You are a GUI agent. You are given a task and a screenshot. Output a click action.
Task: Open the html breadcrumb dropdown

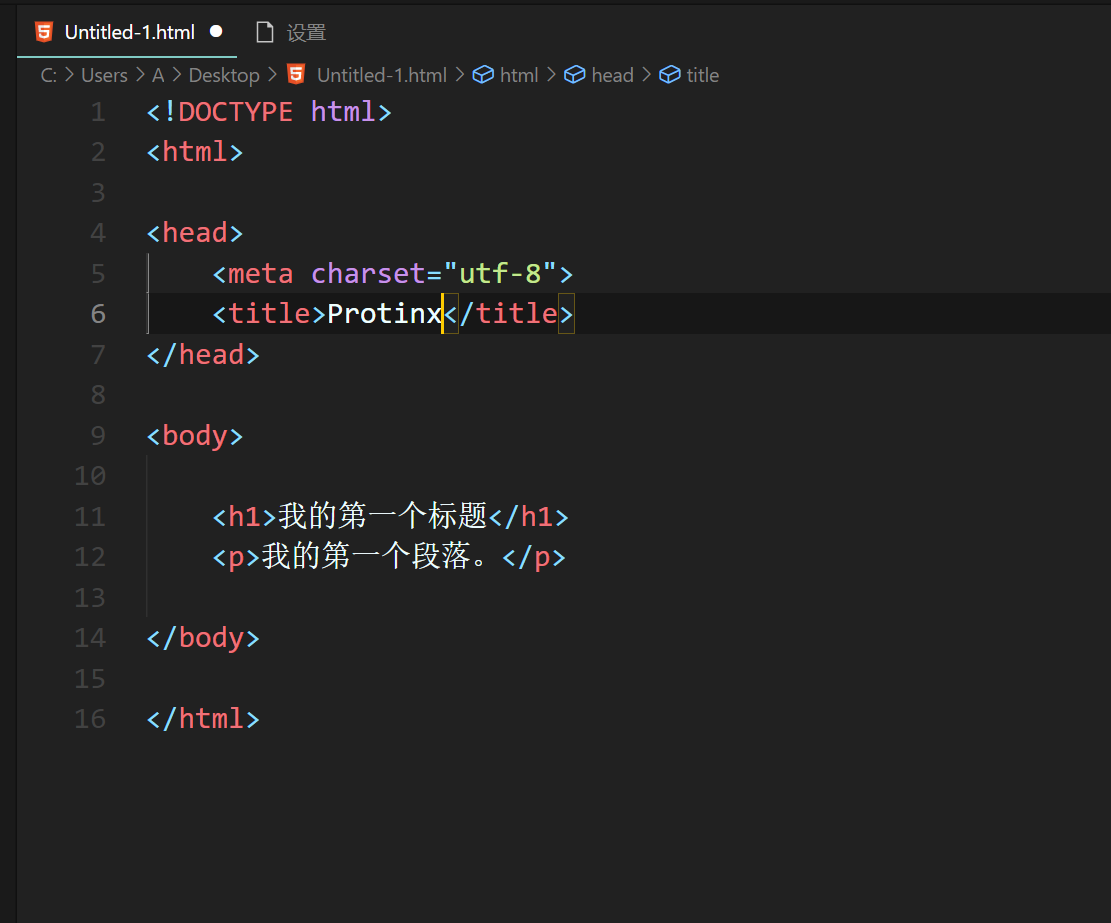pyautogui.click(x=518, y=74)
